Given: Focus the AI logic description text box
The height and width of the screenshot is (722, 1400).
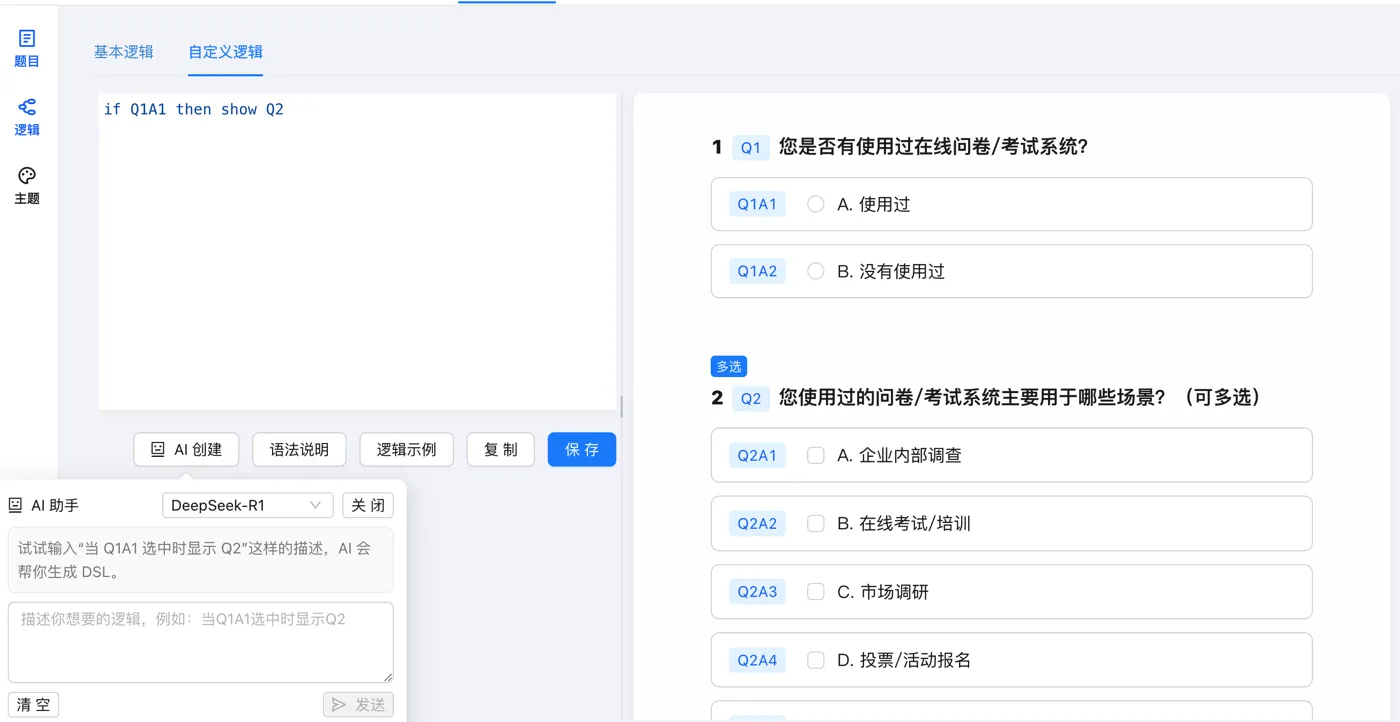Looking at the screenshot, I should click(x=200, y=642).
